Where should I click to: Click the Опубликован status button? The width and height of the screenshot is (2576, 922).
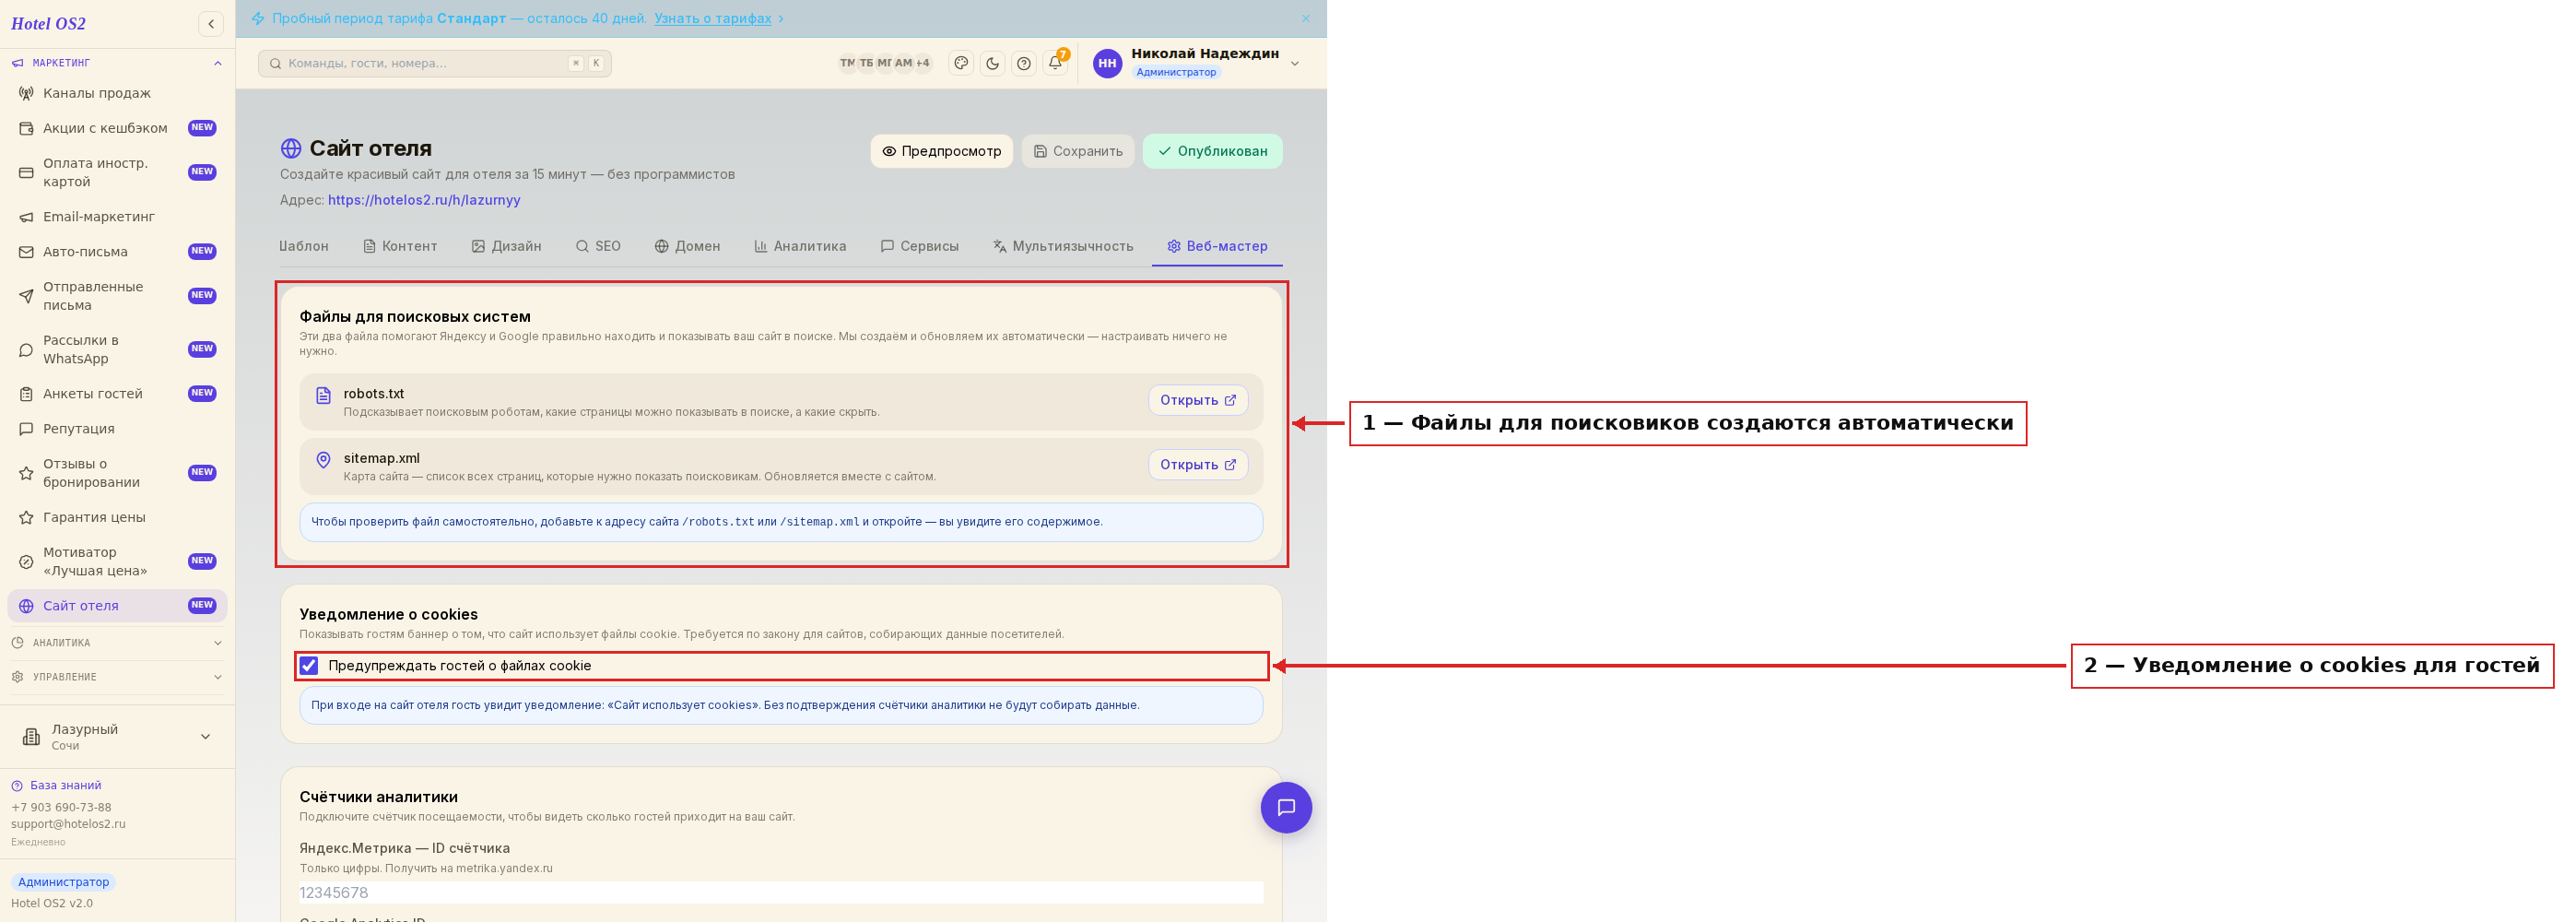tap(1212, 151)
